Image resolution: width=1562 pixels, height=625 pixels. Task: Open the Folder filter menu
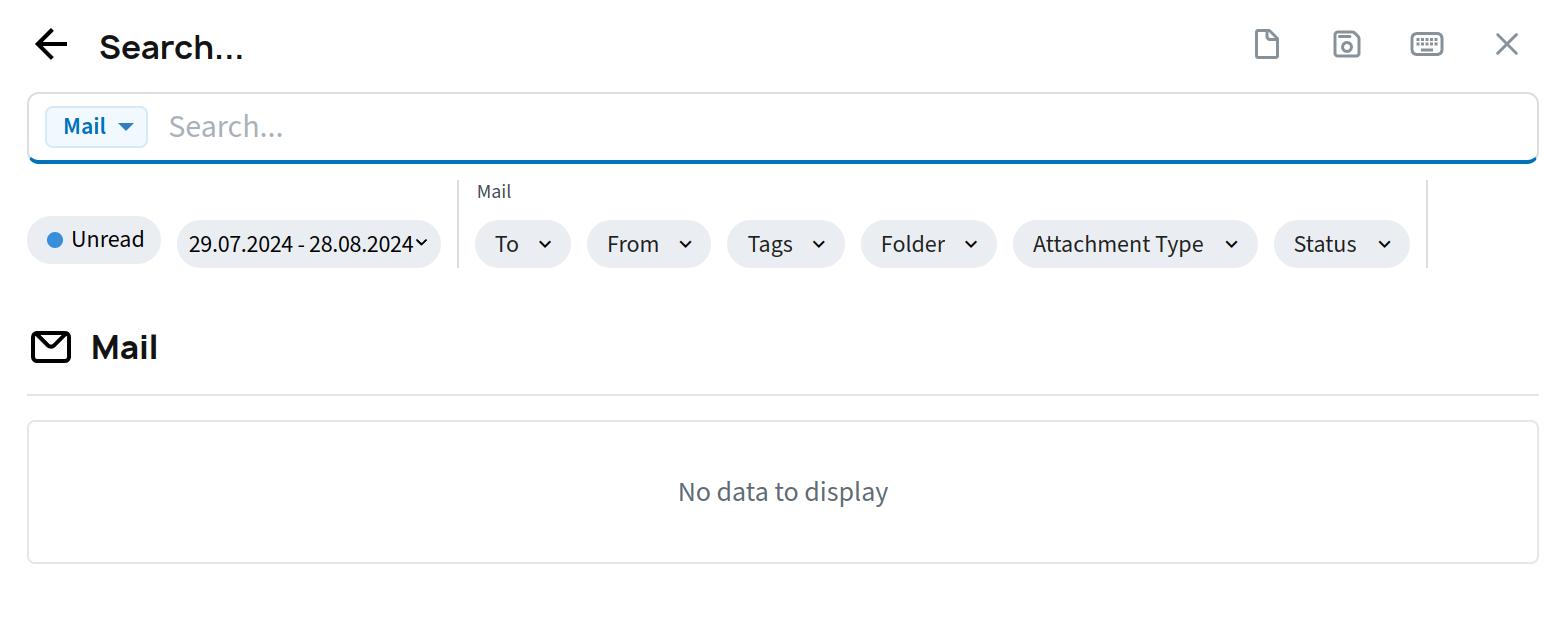928,244
